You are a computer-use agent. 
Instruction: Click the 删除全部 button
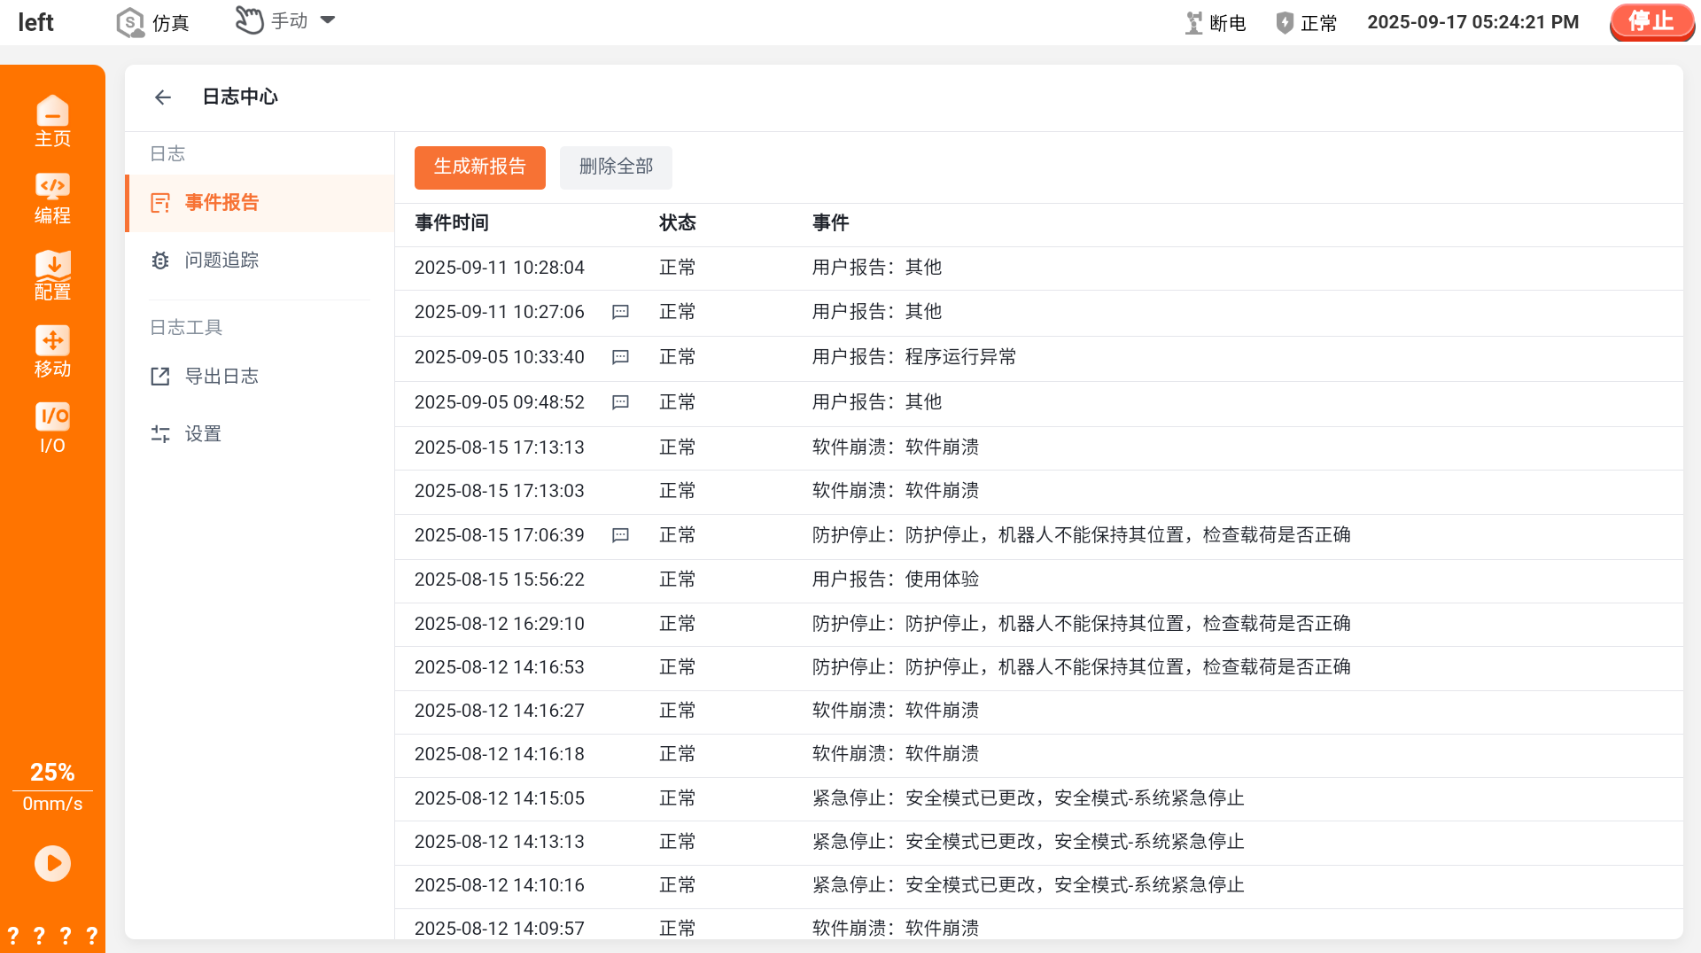(x=615, y=167)
